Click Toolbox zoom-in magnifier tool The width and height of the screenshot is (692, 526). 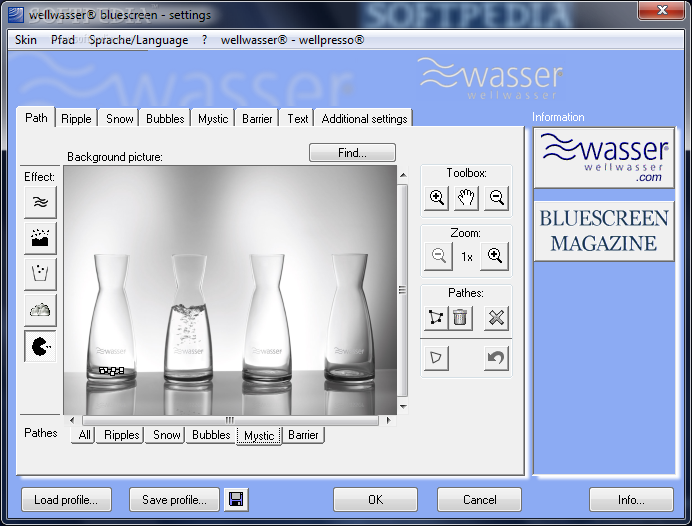[436, 198]
